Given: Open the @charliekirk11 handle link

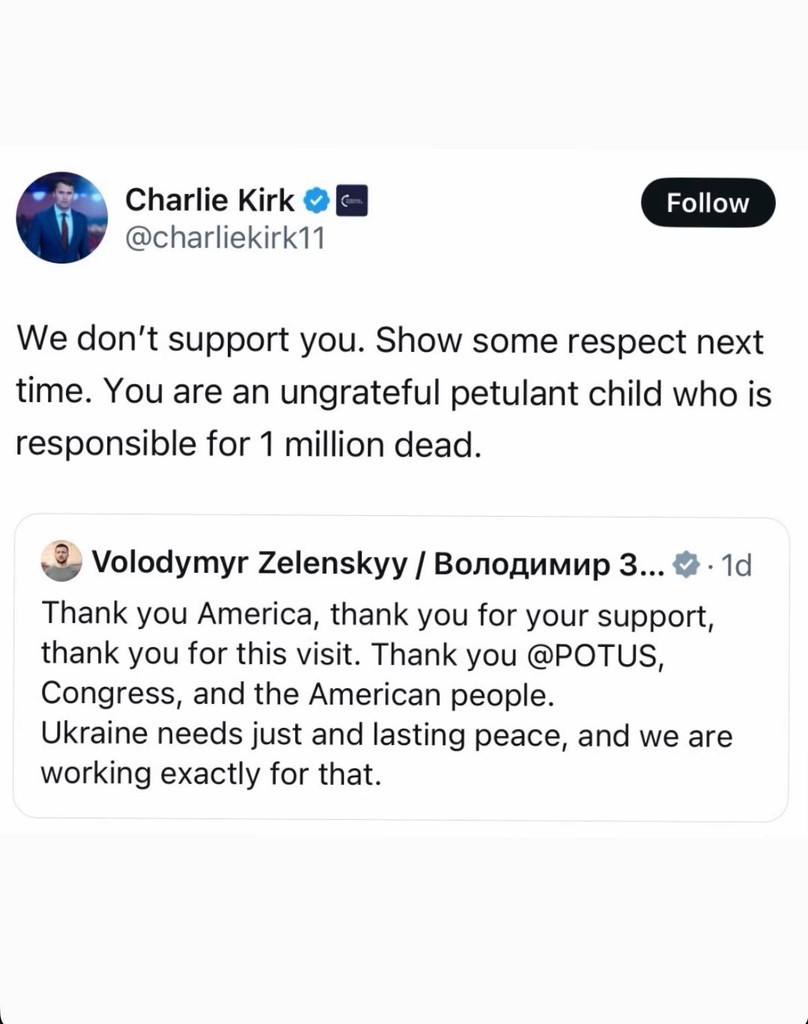Looking at the screenshot, I should click(225, 240).
